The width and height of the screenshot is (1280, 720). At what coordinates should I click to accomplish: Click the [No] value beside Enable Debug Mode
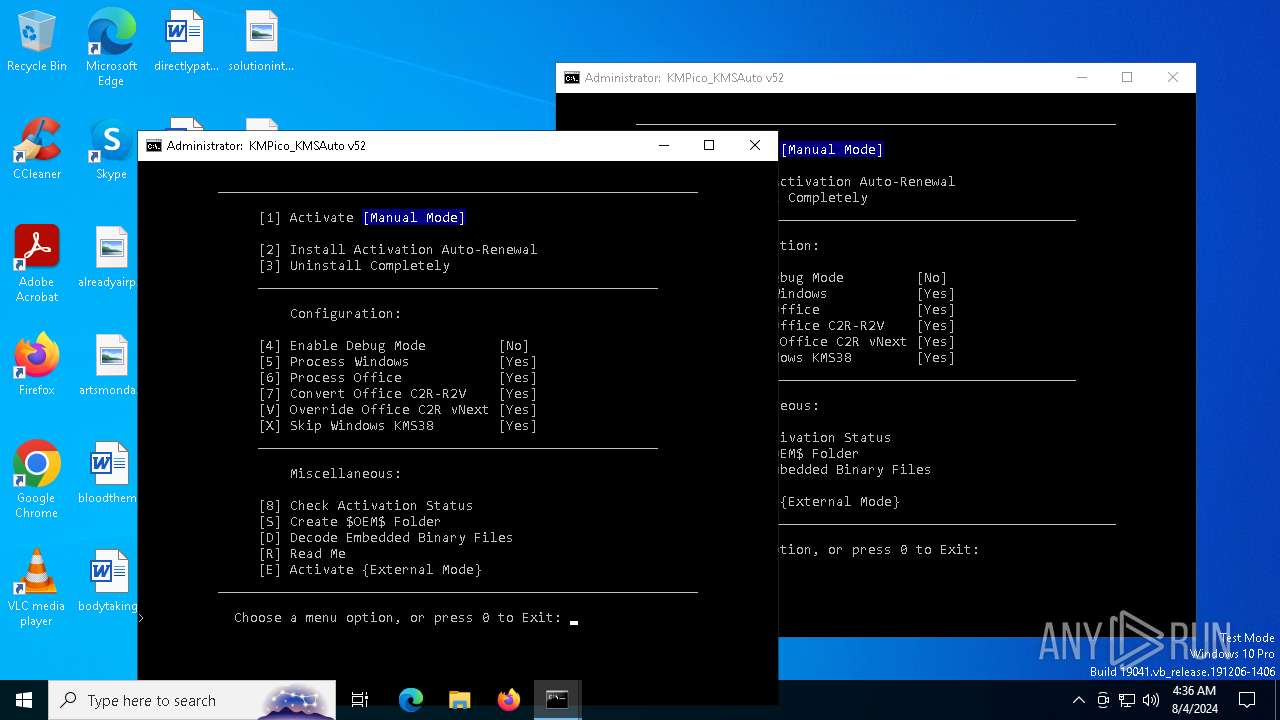click(514, 346)
